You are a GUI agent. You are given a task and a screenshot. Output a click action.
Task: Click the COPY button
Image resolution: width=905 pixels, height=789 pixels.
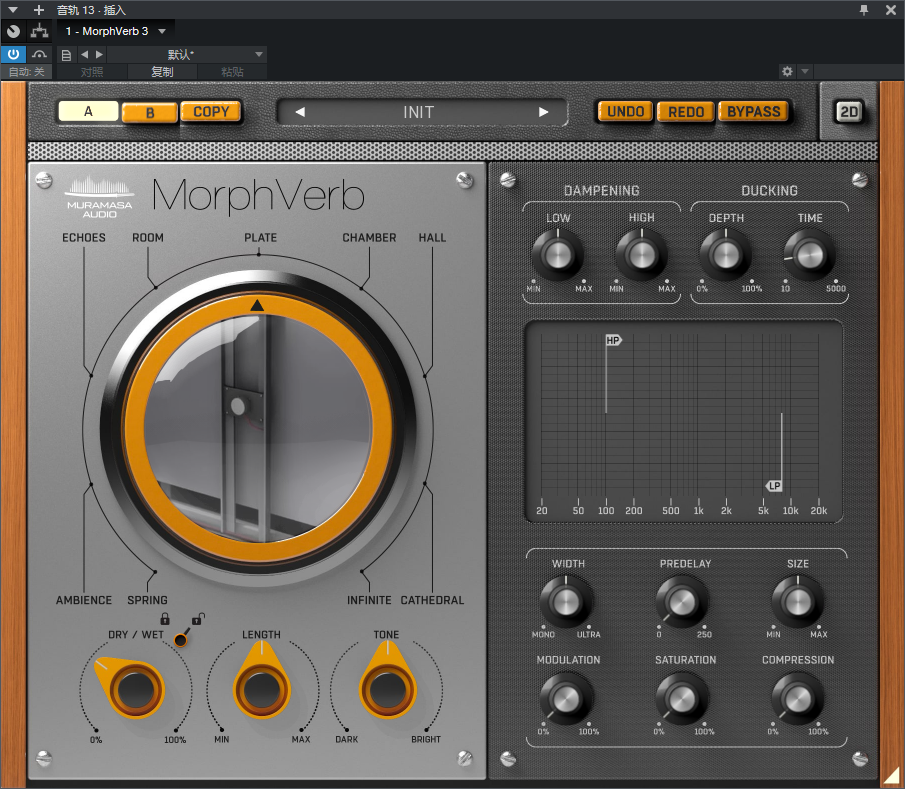(211, 111)
